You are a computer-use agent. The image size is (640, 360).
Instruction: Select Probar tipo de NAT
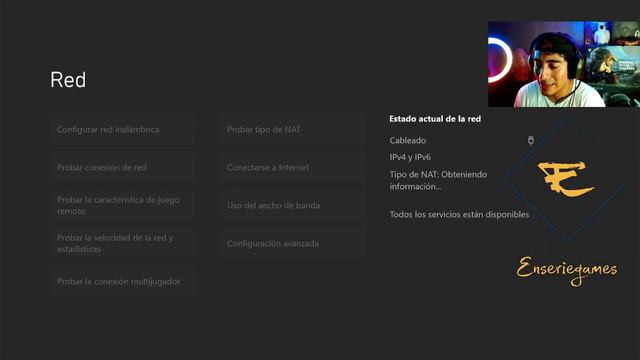pyautogui.click(x=293, y=129)
